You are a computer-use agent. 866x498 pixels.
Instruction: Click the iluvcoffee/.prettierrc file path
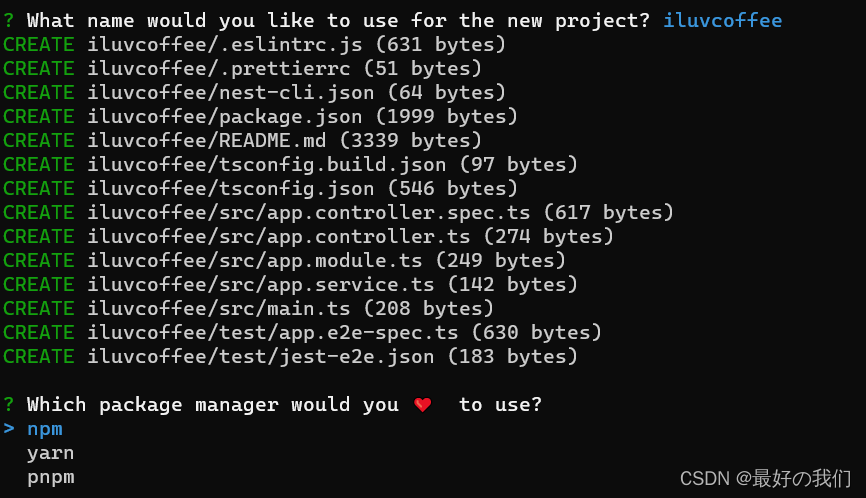pyautogui.click(x=219, y=68)
